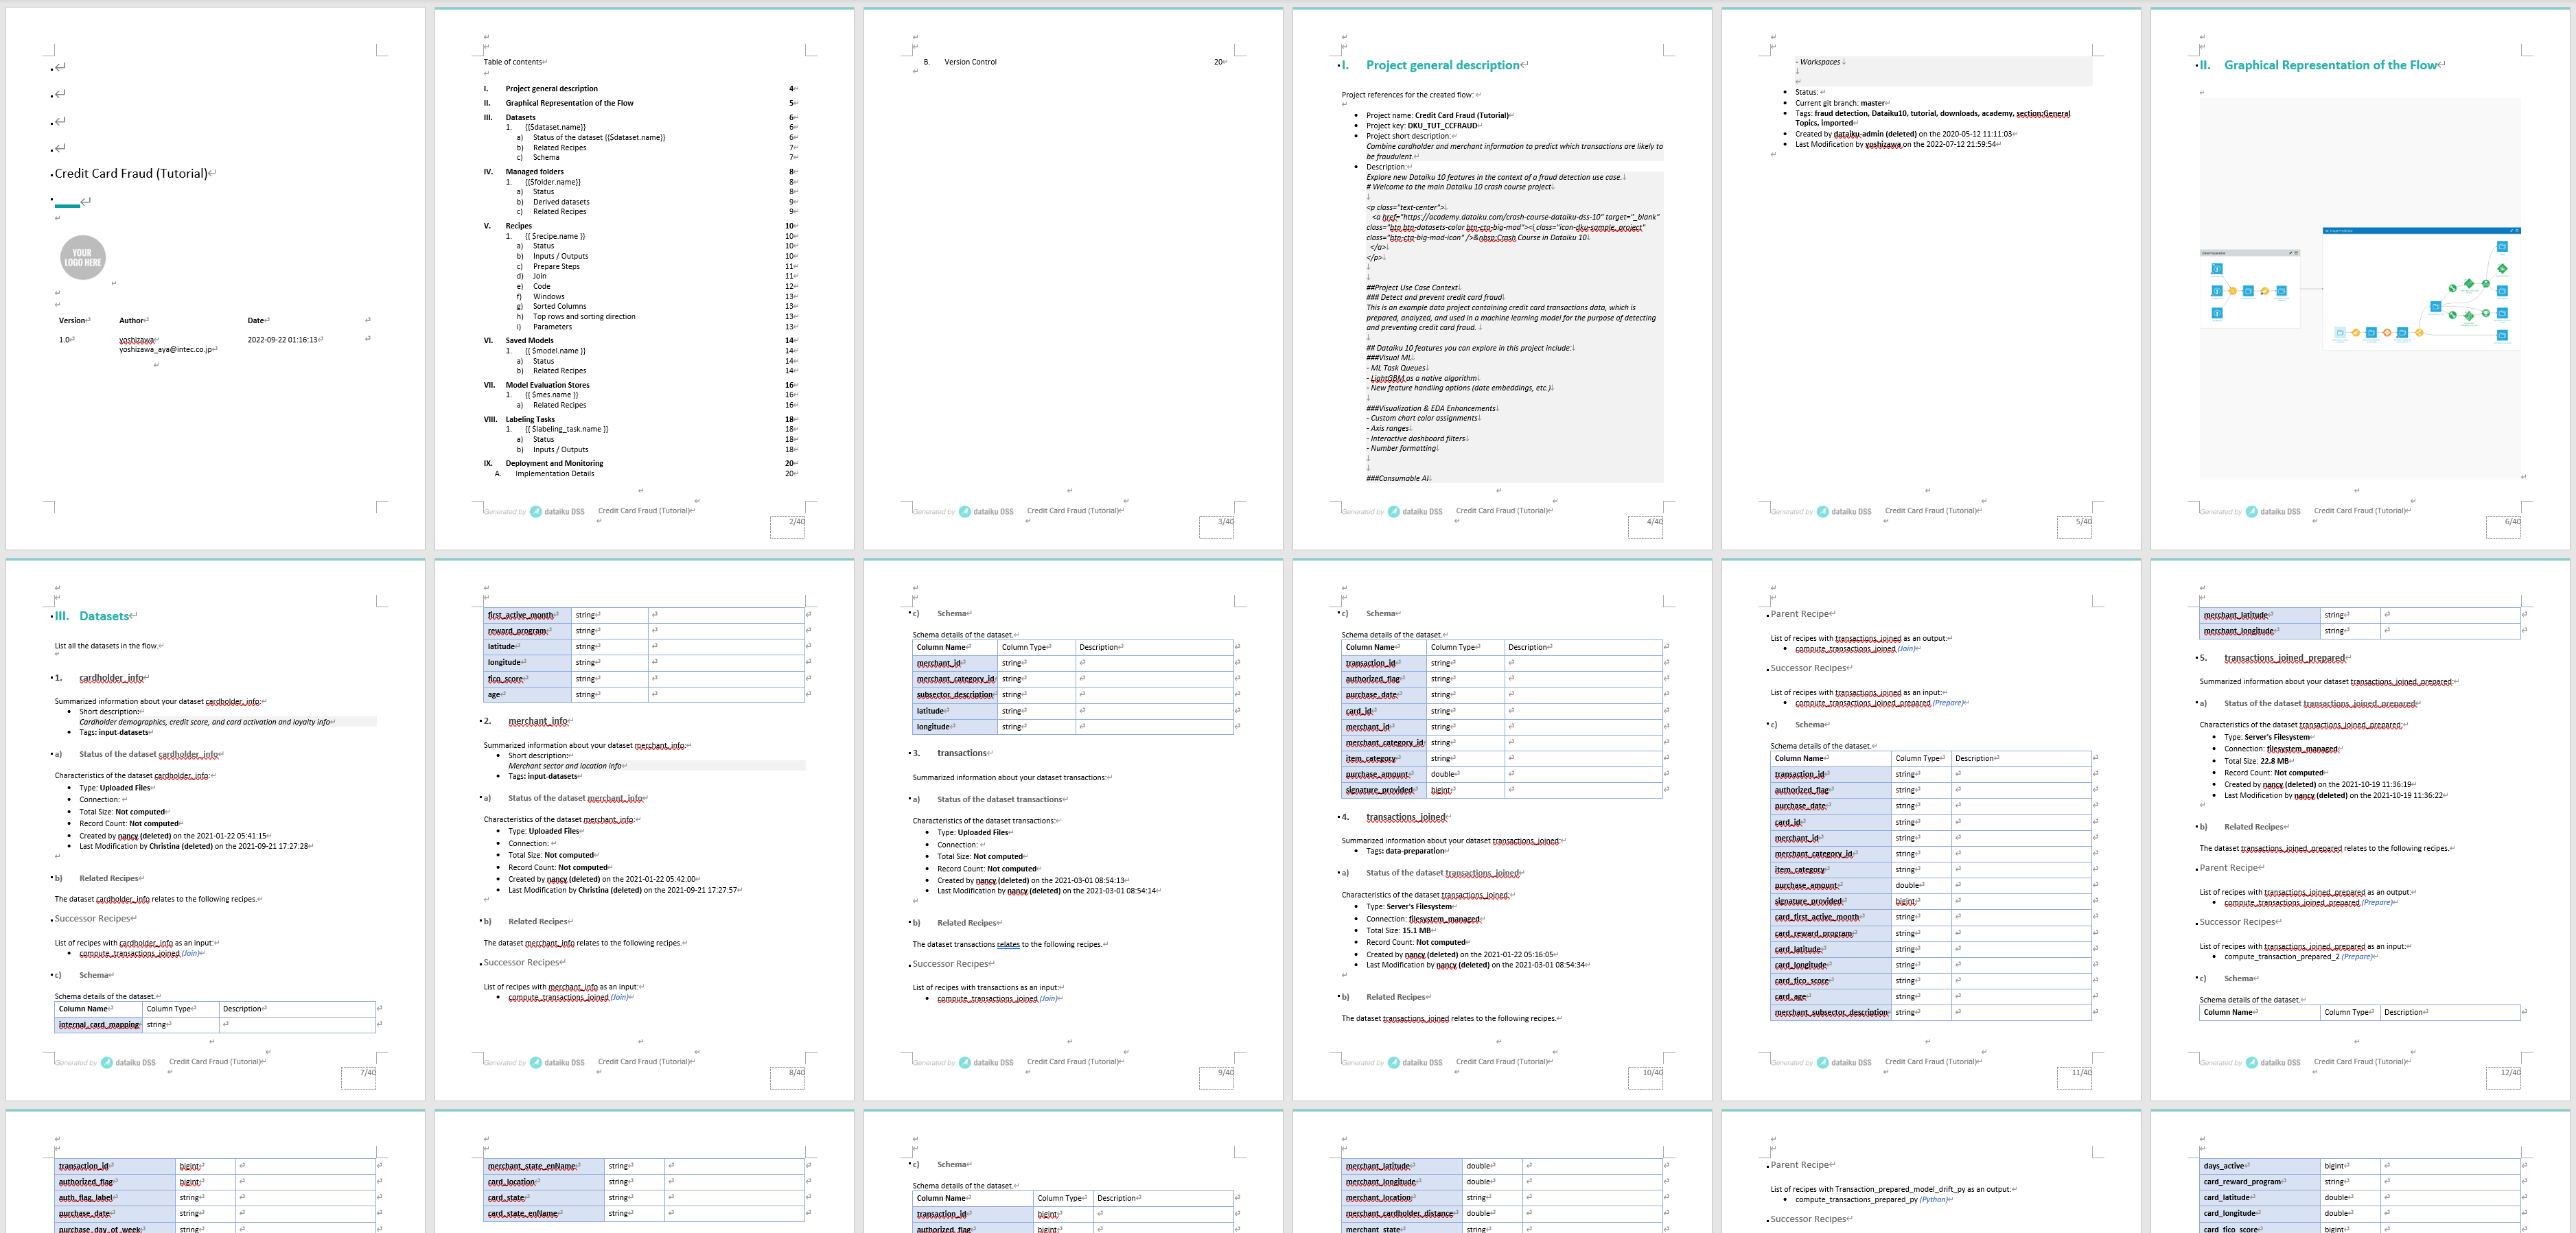The height and width of the screenshot is (1233, 2576).
Task: Click 'Recipes' entry in table of contents
Action: [518, 226]
